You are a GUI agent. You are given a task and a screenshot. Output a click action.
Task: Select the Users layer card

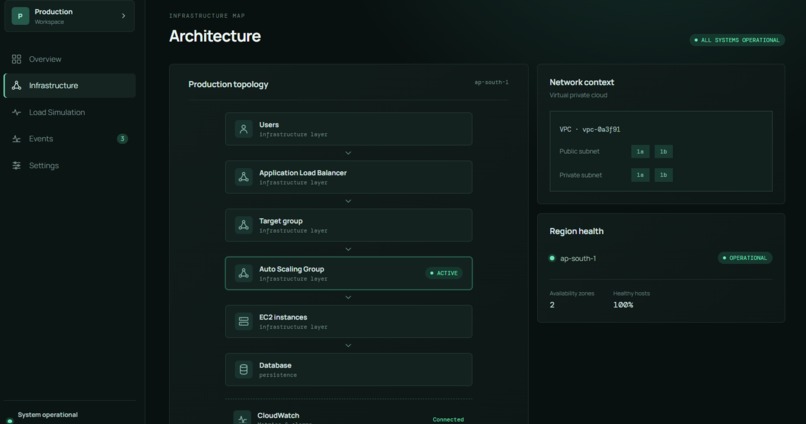point(349,129)
